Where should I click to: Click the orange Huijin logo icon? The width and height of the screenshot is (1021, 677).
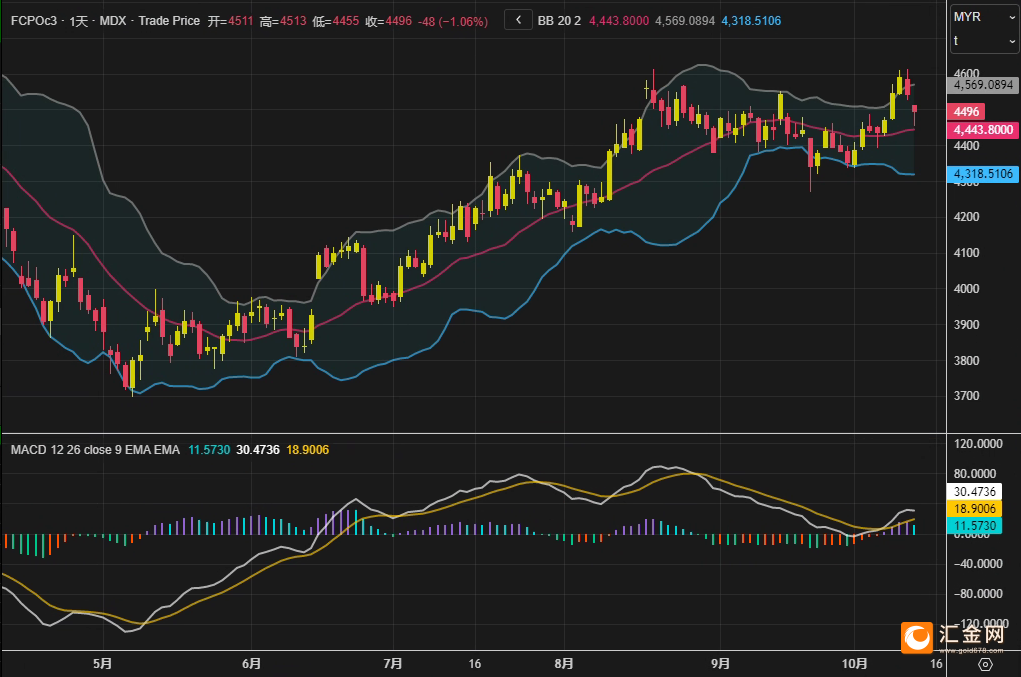[x=916, y=637]
